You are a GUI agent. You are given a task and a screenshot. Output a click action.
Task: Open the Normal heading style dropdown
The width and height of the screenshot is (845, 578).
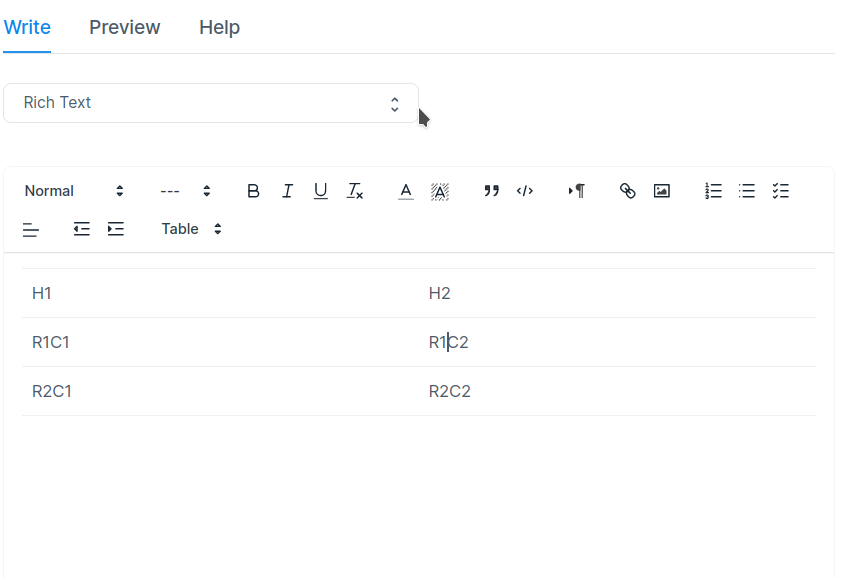coord(74,191)
